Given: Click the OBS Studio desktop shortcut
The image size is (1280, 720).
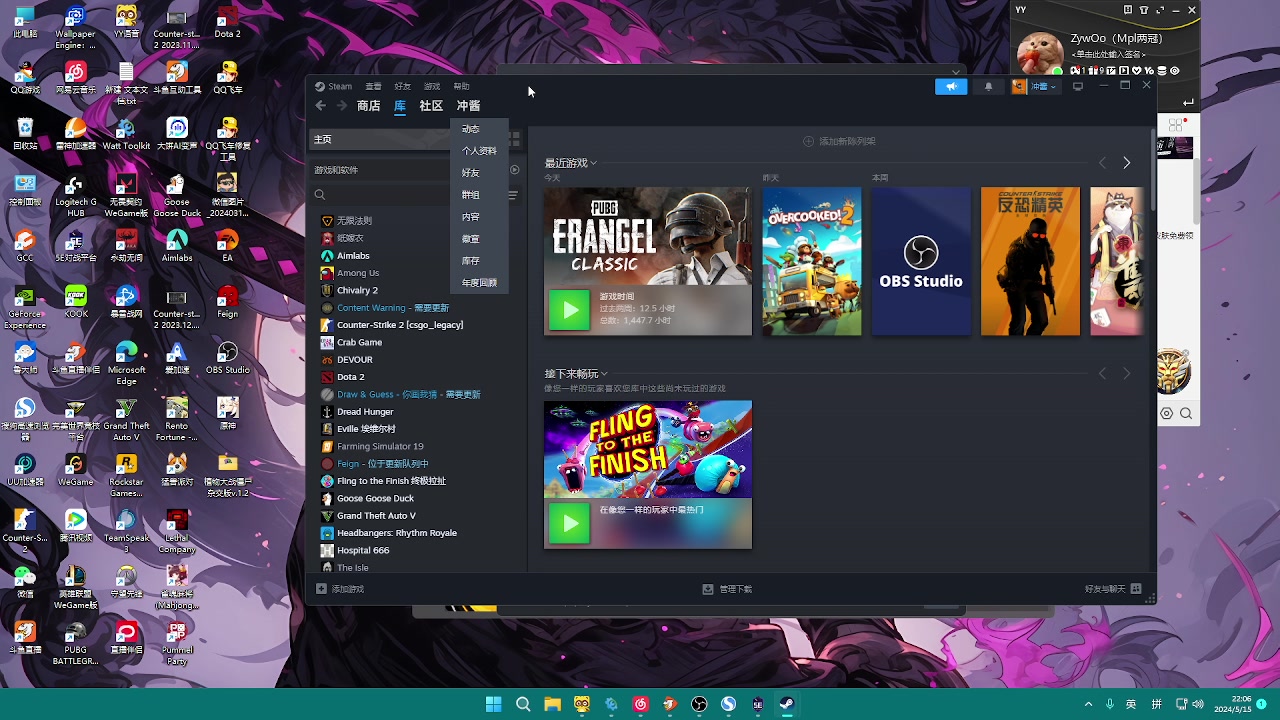Looking at the screenshot, I should (228, 358).
